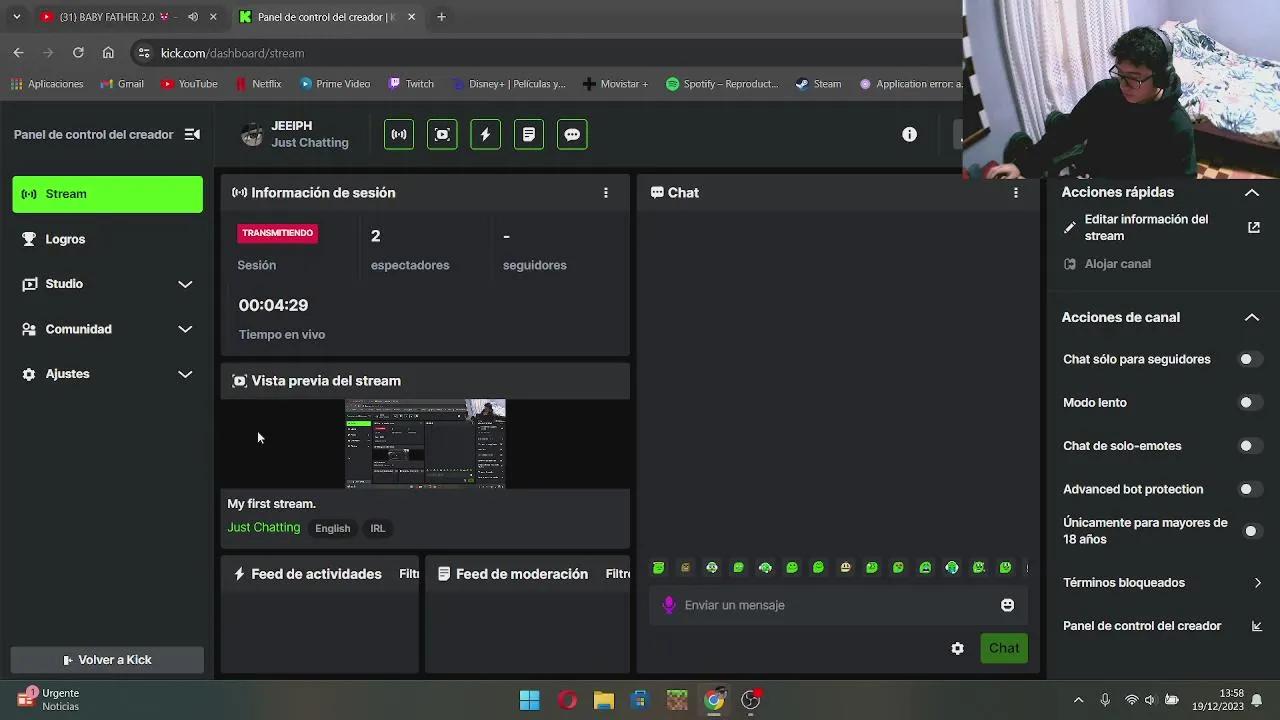1280x720 pixels.
Task: Click the chat bubble icon in top toolbar
Action: [572, 135]
